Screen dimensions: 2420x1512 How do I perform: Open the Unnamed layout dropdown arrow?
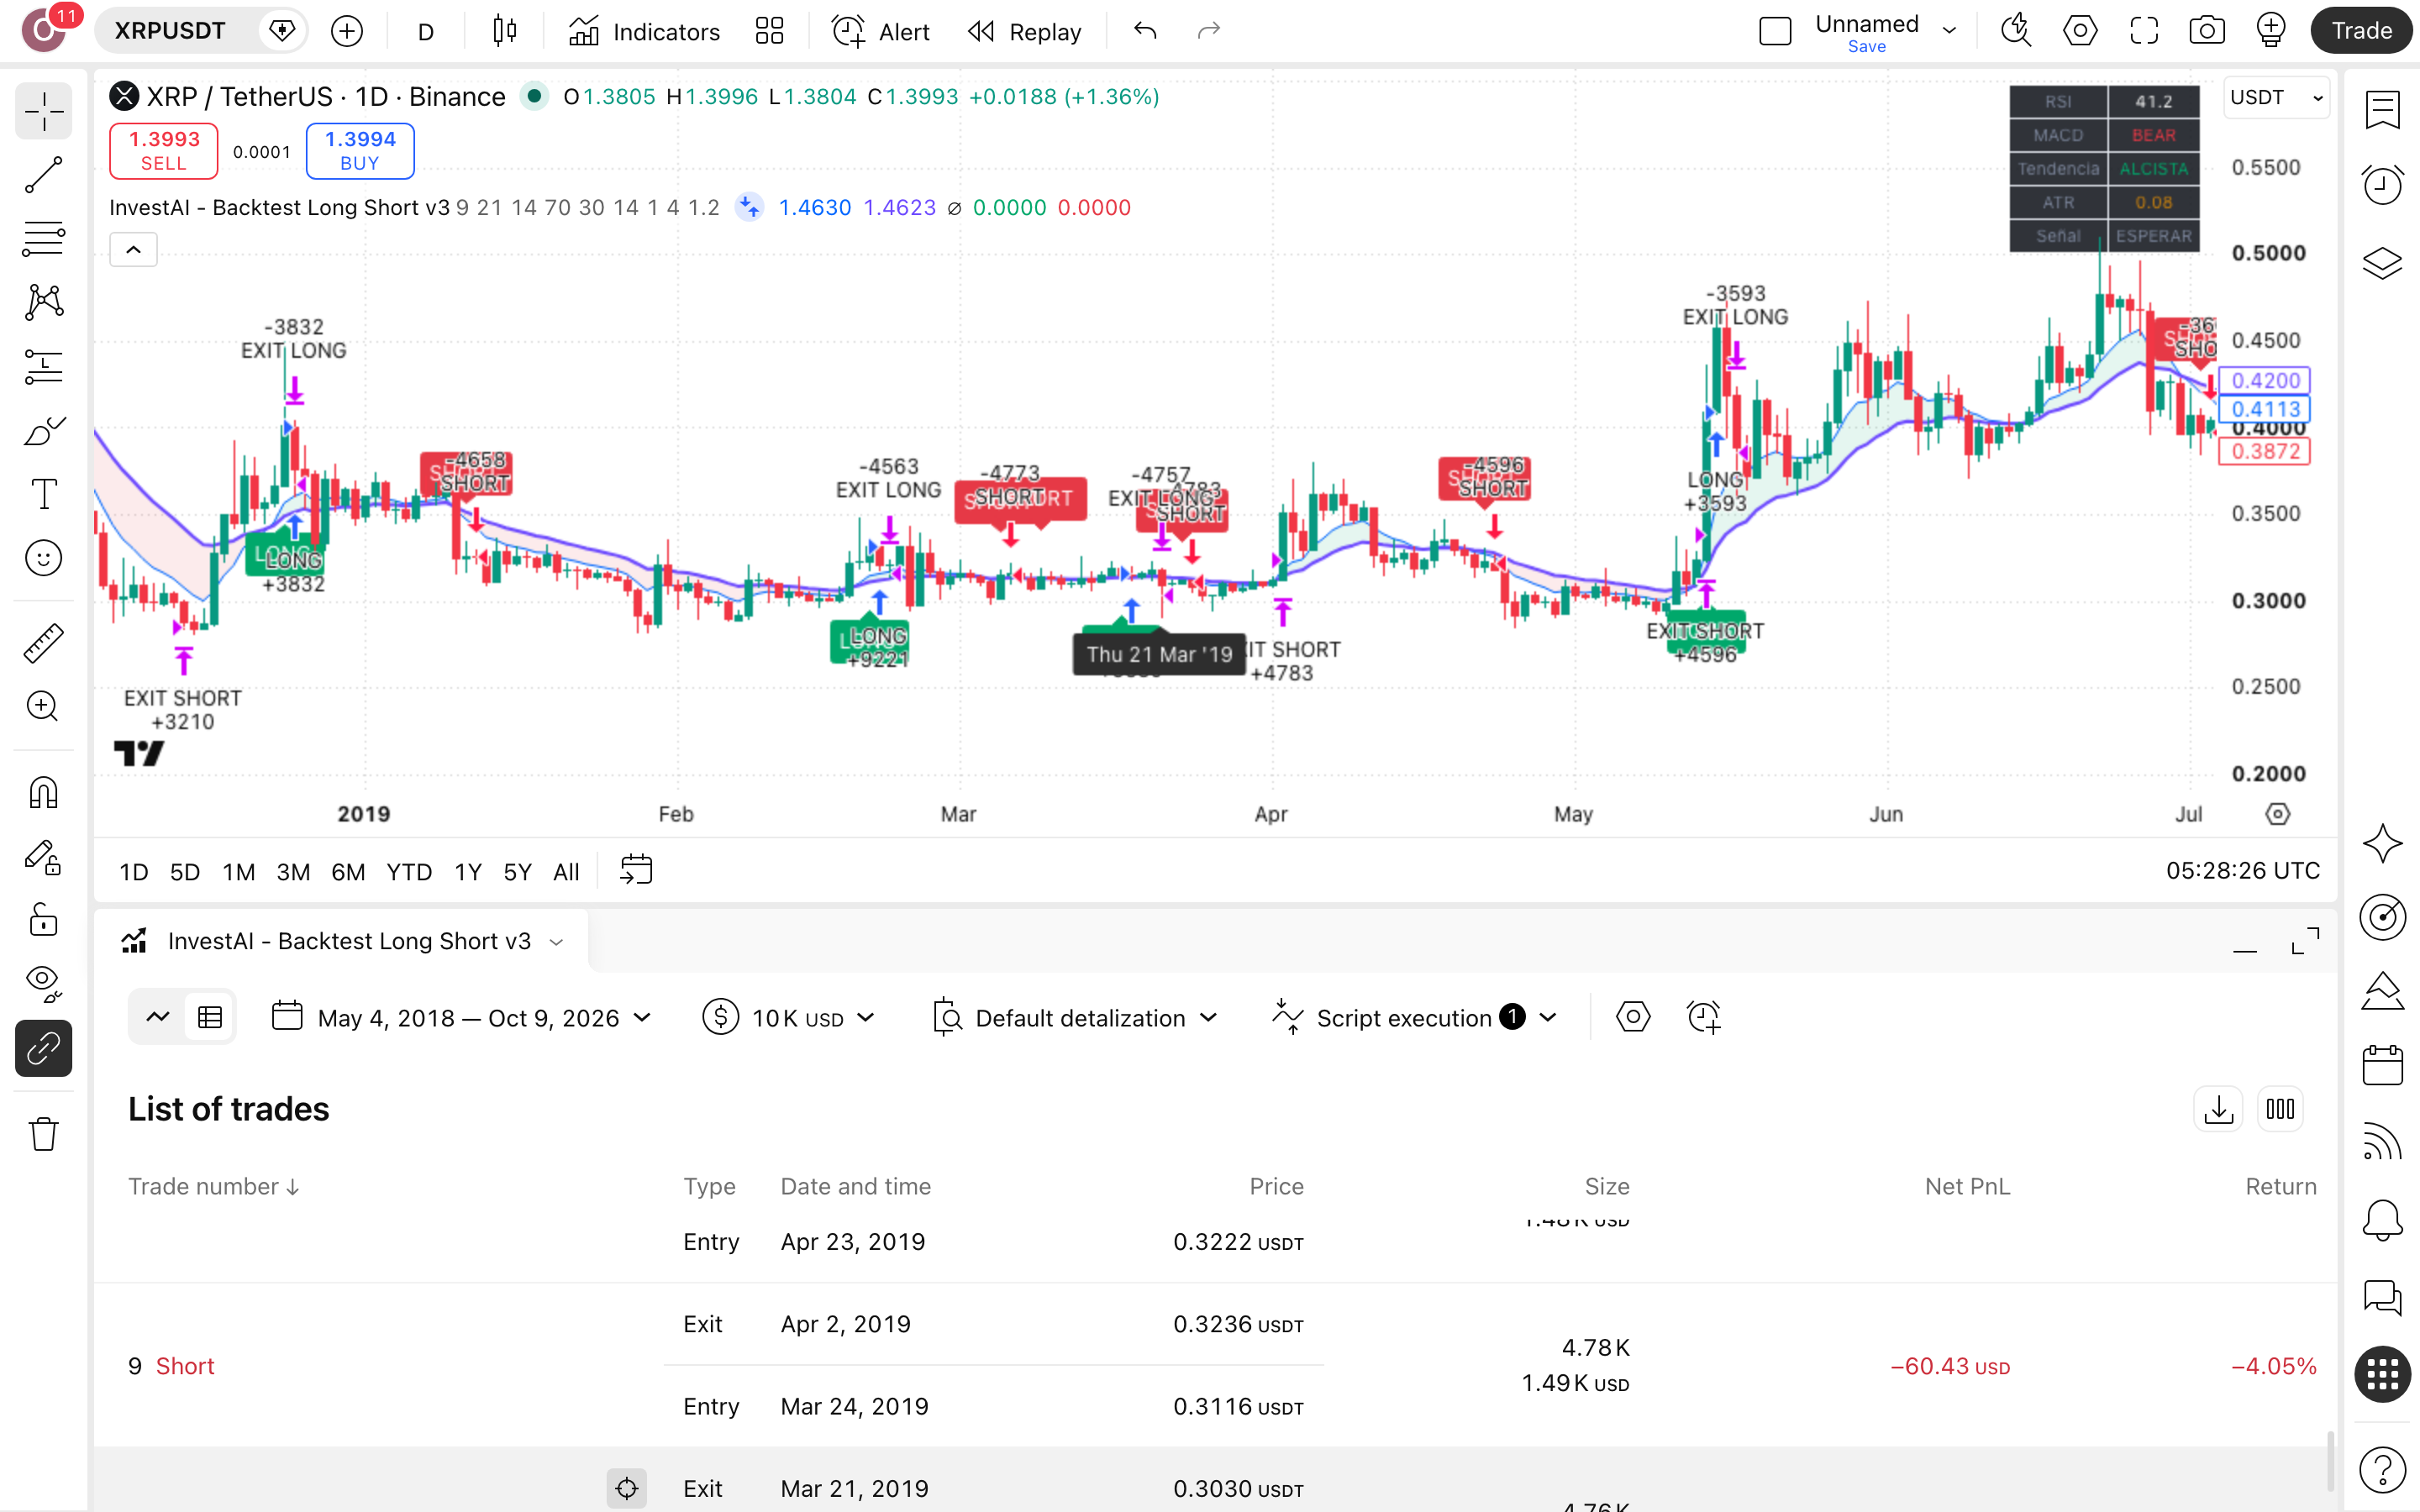tap(1949, 31)
